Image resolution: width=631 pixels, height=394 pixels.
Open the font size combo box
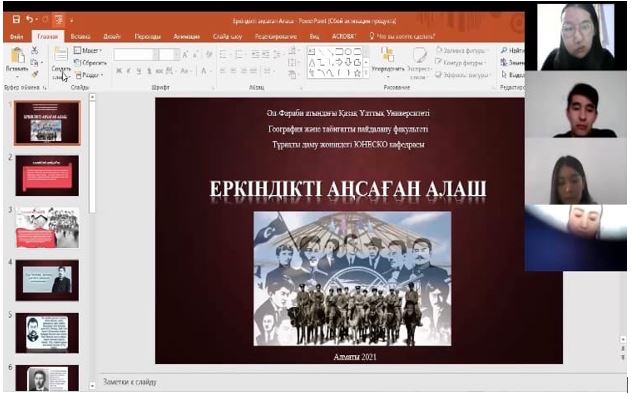pyautogui.click(x=169, y=55)
